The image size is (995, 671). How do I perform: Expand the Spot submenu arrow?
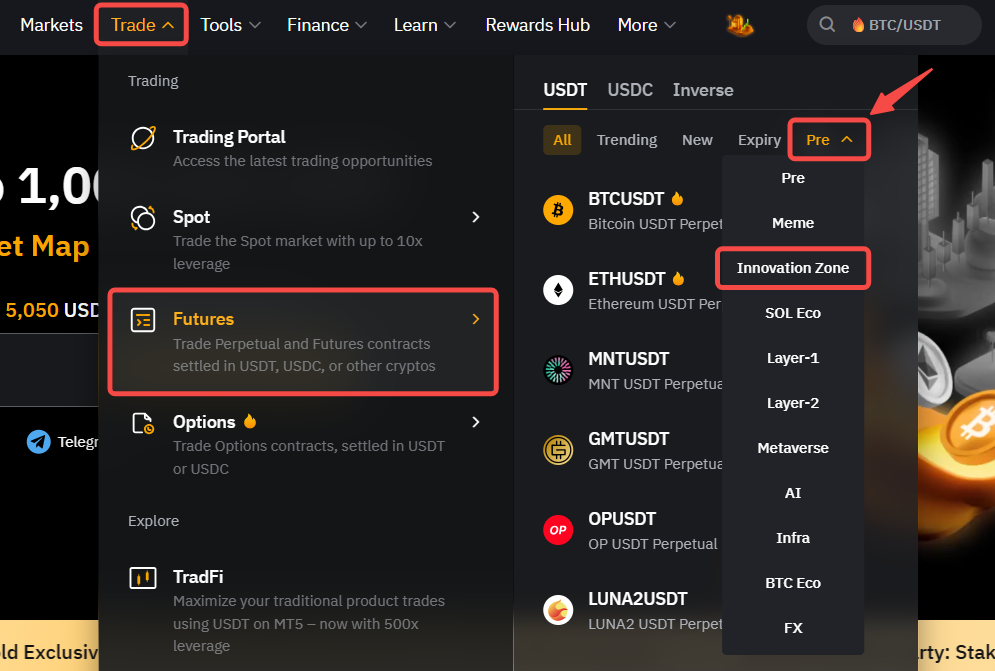(x=476, y=217)
